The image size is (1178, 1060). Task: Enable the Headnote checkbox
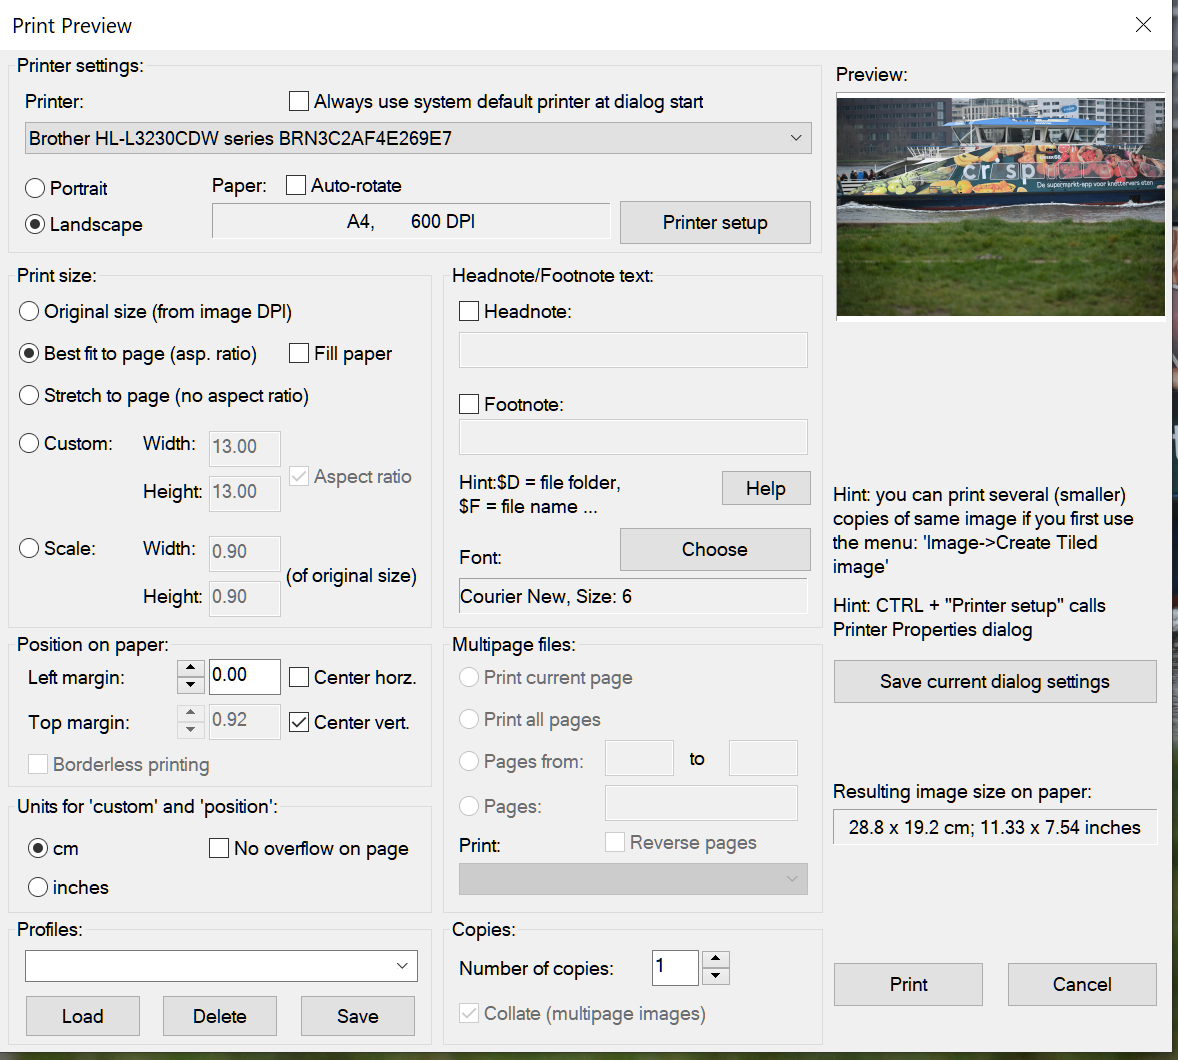coord(469,311)
